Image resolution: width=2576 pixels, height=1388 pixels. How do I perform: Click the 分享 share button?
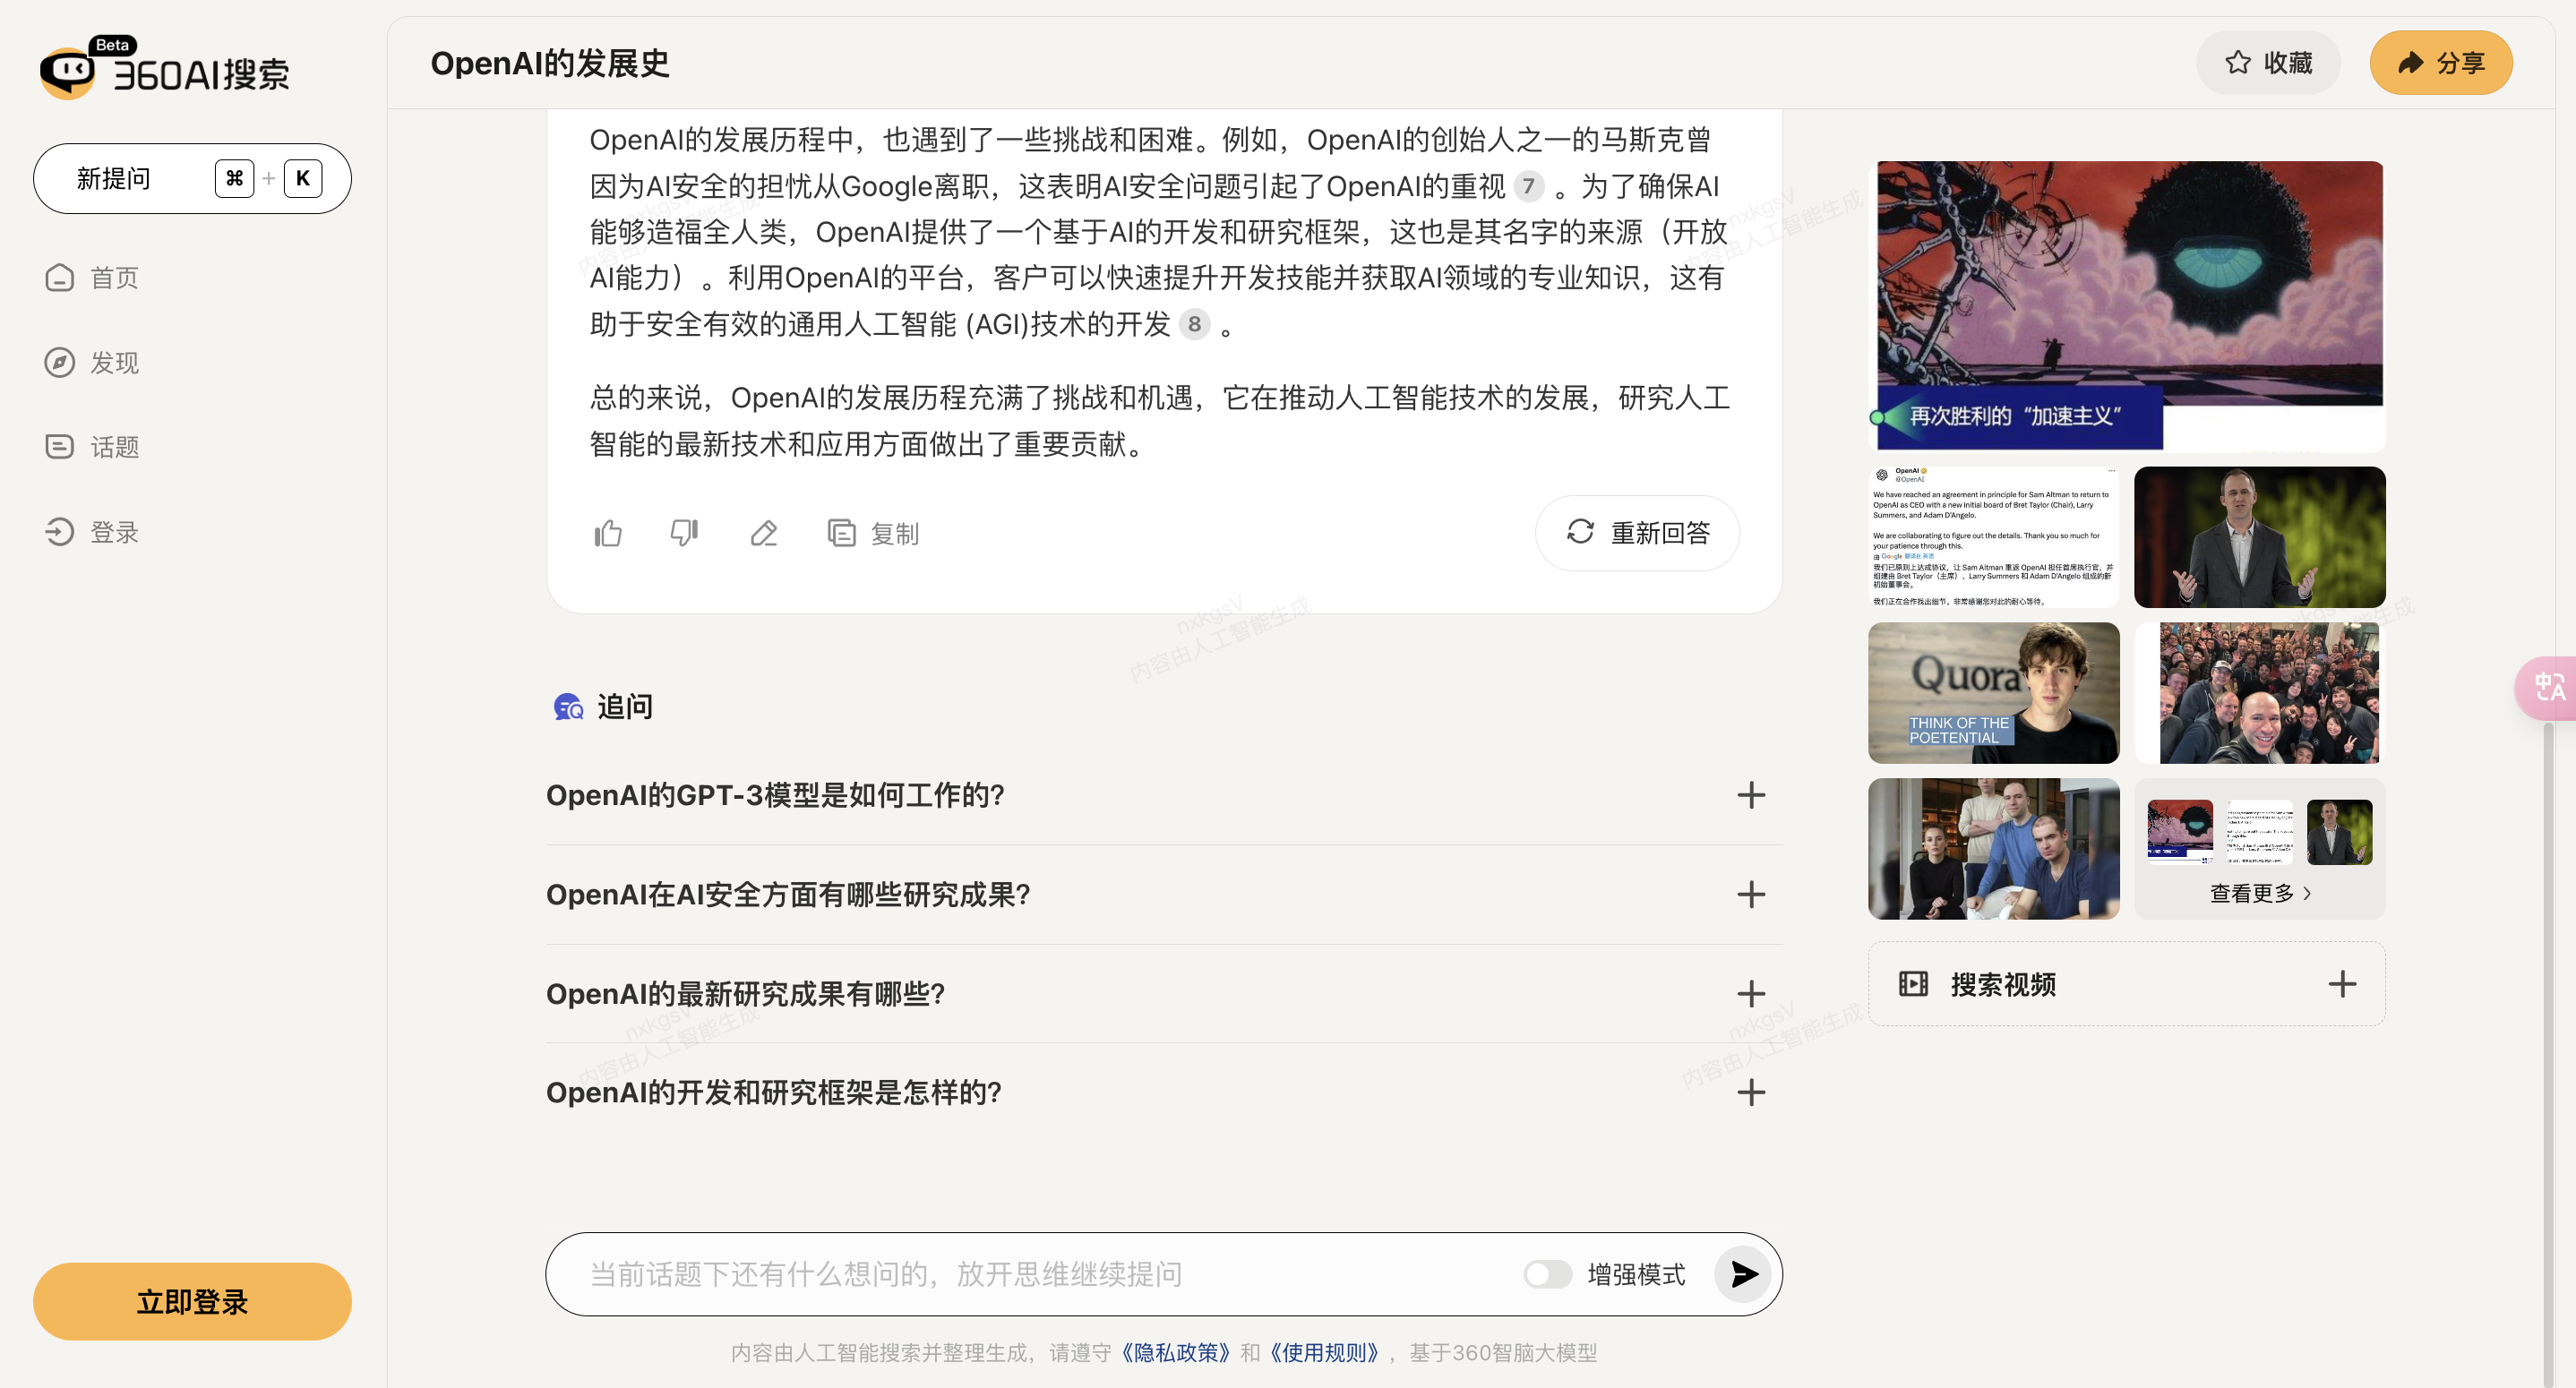point(2441,63)
